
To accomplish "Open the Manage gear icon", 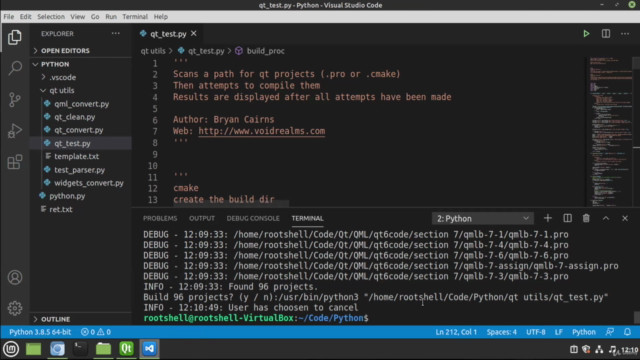I will tap(15, 308).
